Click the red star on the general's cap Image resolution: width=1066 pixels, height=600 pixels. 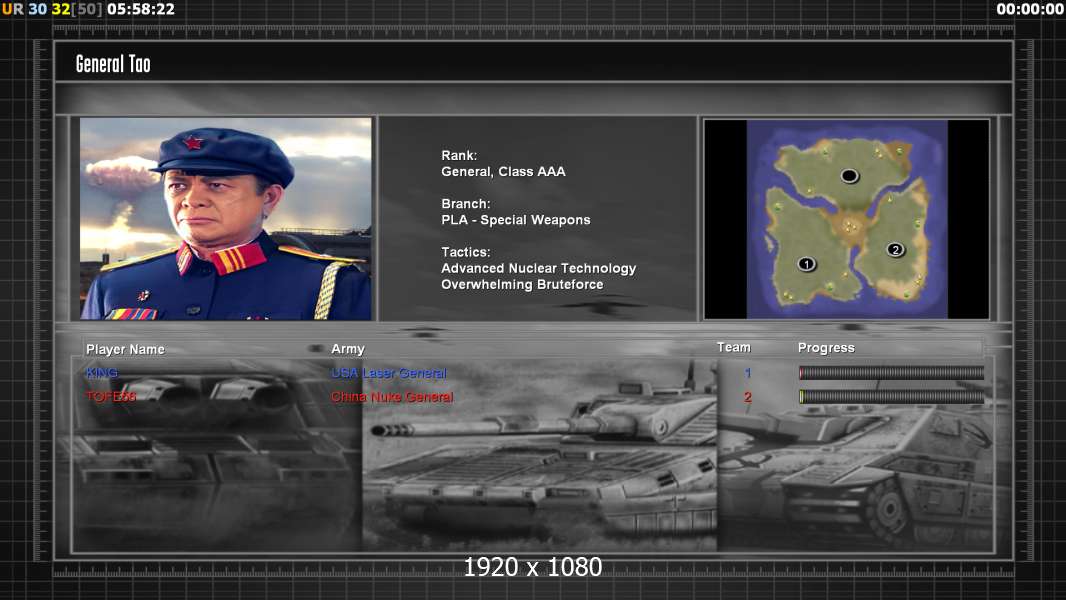point(193,142)
